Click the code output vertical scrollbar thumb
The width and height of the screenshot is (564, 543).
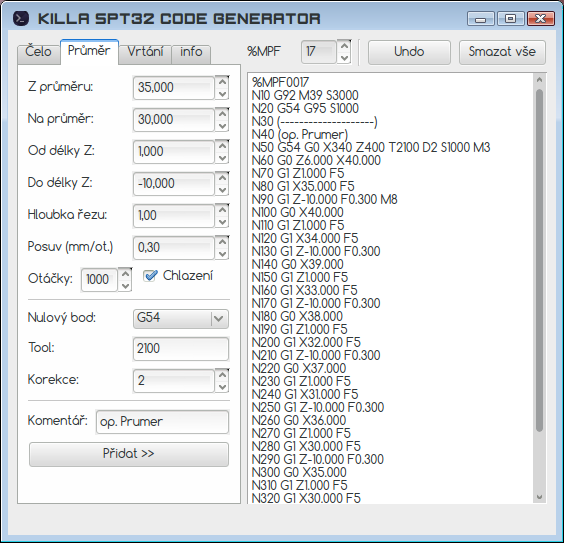point(539,260)
